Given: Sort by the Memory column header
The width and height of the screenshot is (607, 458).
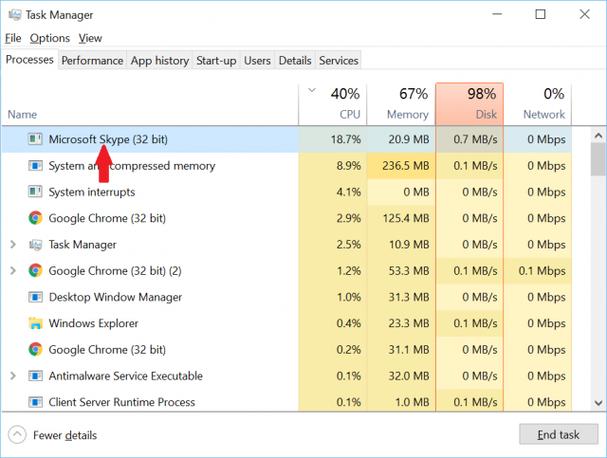Looking at the screenshot, I should tap(401, 104).
